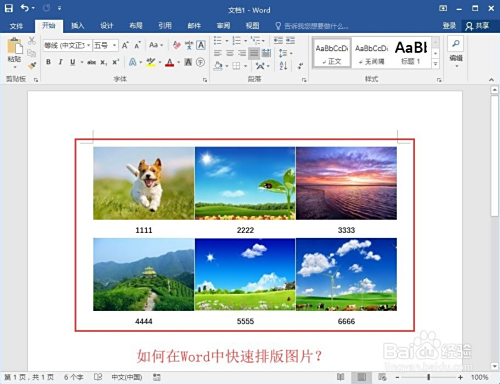Switch to Web Layout view icon
500x384 pixels.
tap(382, 377)
